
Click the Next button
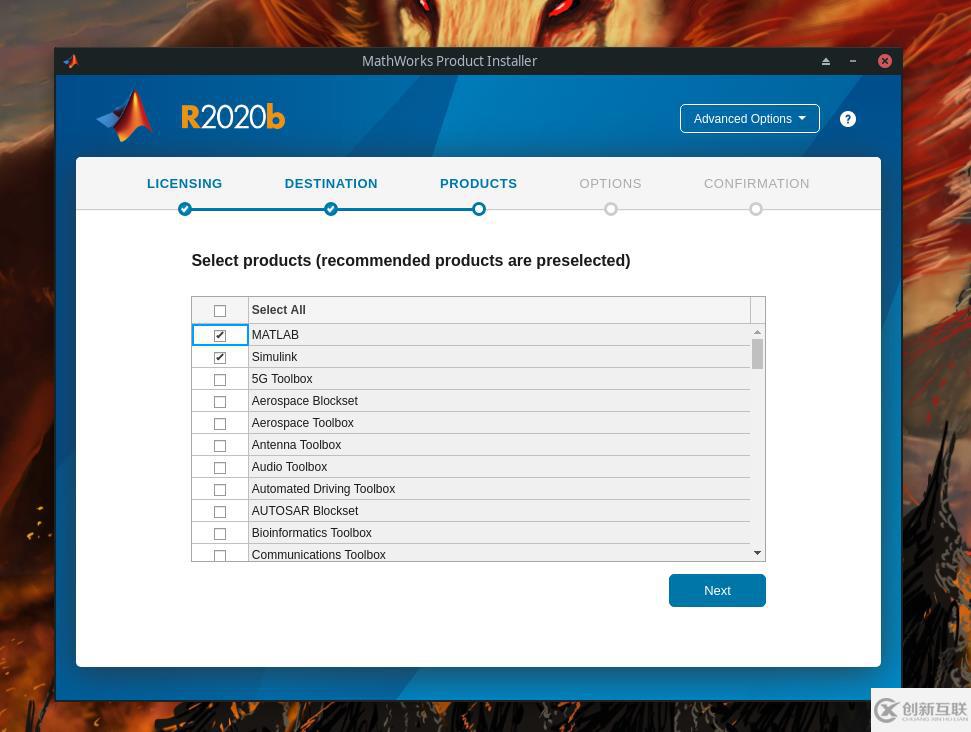(717, 590)
